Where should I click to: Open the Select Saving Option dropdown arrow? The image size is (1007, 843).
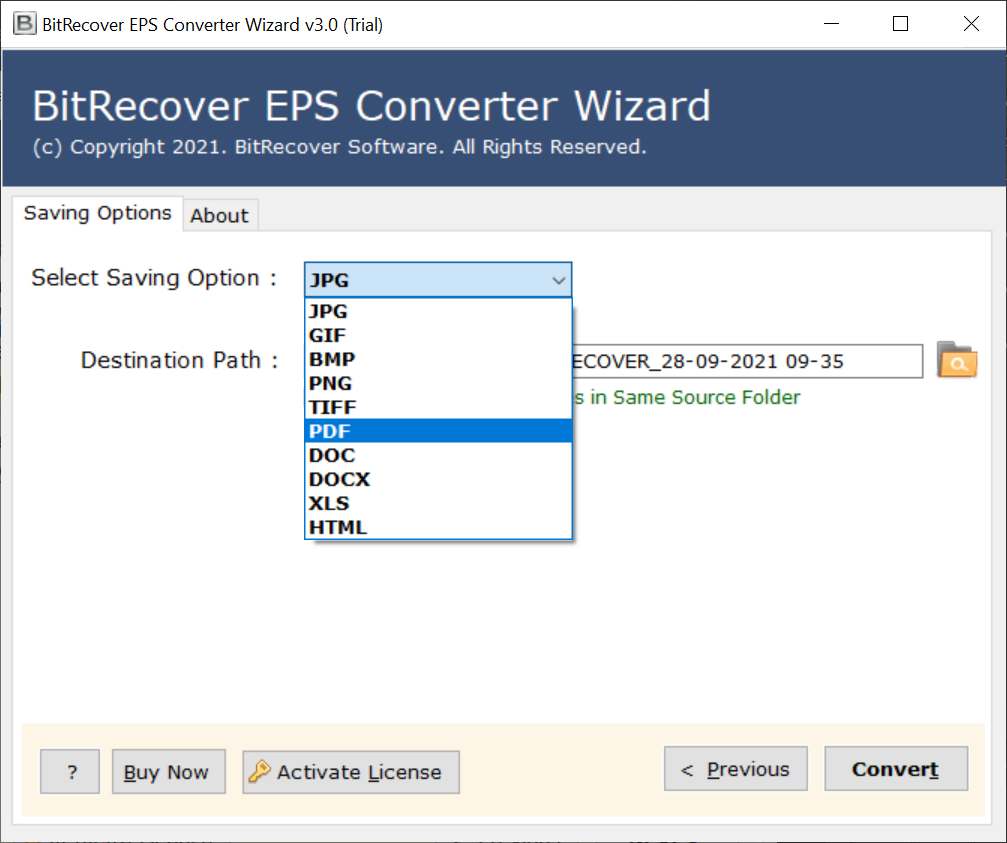[558, 281]
